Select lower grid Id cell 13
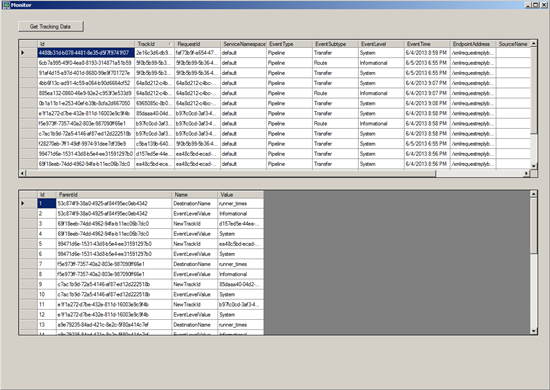The image size is (550, 390). click(47, 325)
